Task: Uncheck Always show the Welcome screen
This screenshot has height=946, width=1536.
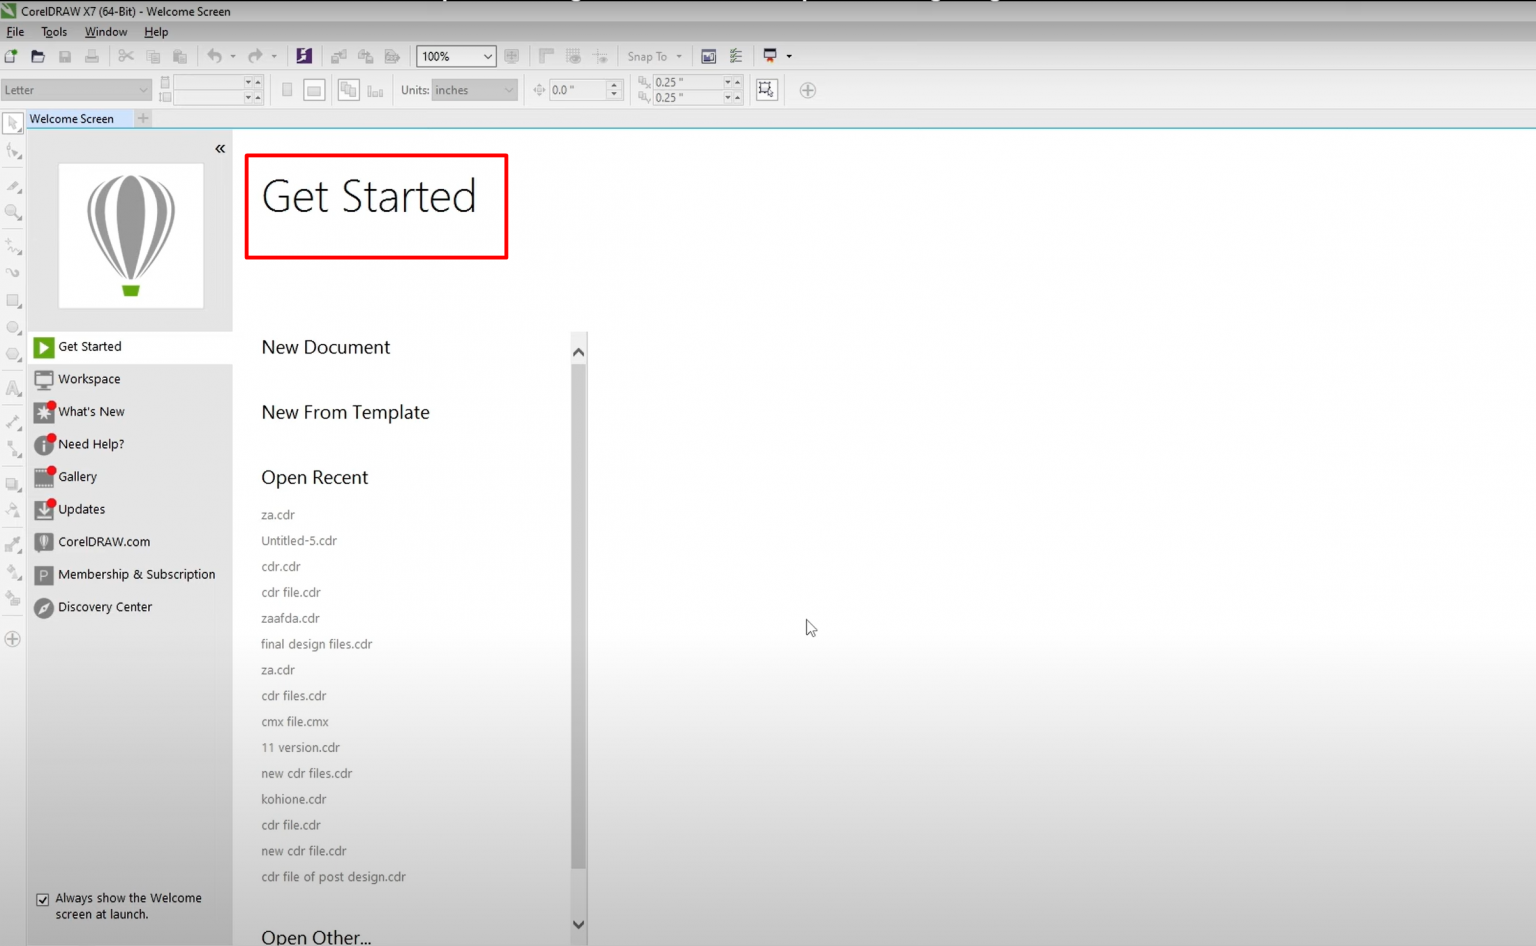Action: [x=43, y=899]
